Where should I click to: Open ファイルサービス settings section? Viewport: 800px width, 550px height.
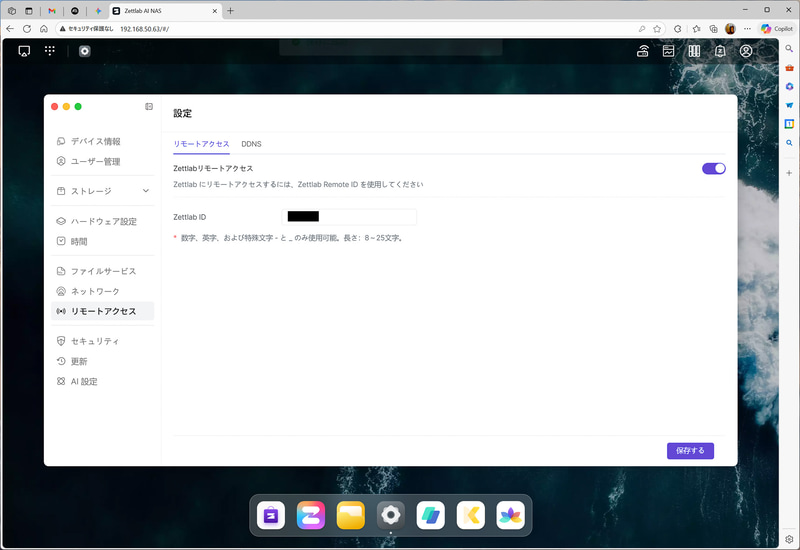[x=102, y=271]
